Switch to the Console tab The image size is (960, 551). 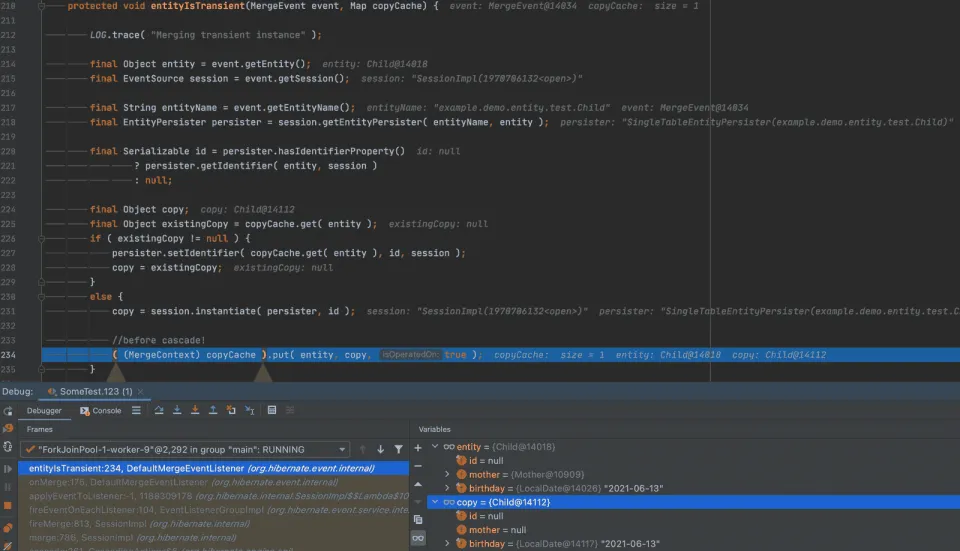tap(101, 411)
